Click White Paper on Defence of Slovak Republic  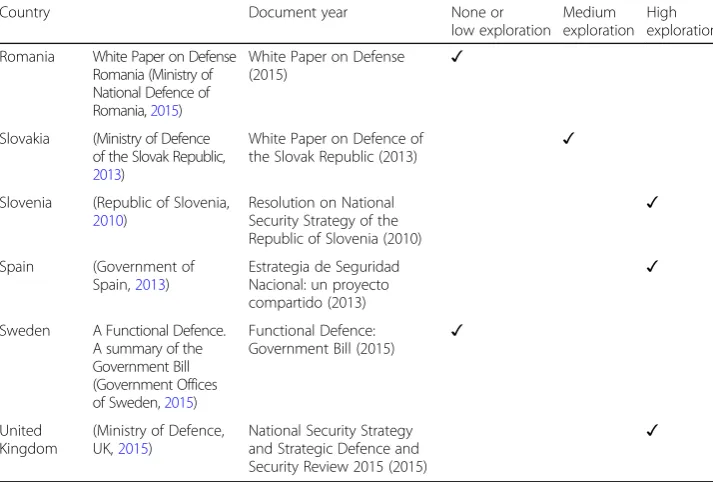tap(336, 148)
